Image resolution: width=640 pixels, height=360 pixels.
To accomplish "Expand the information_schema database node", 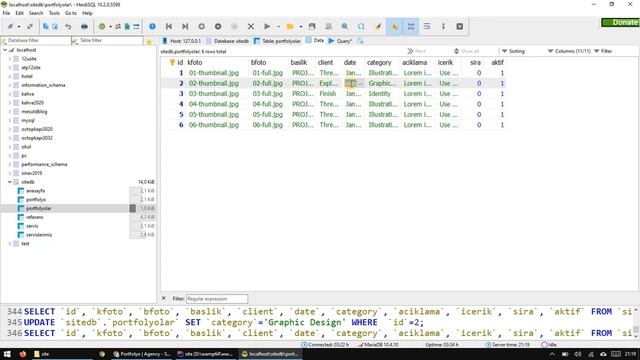I will [10, 85].
